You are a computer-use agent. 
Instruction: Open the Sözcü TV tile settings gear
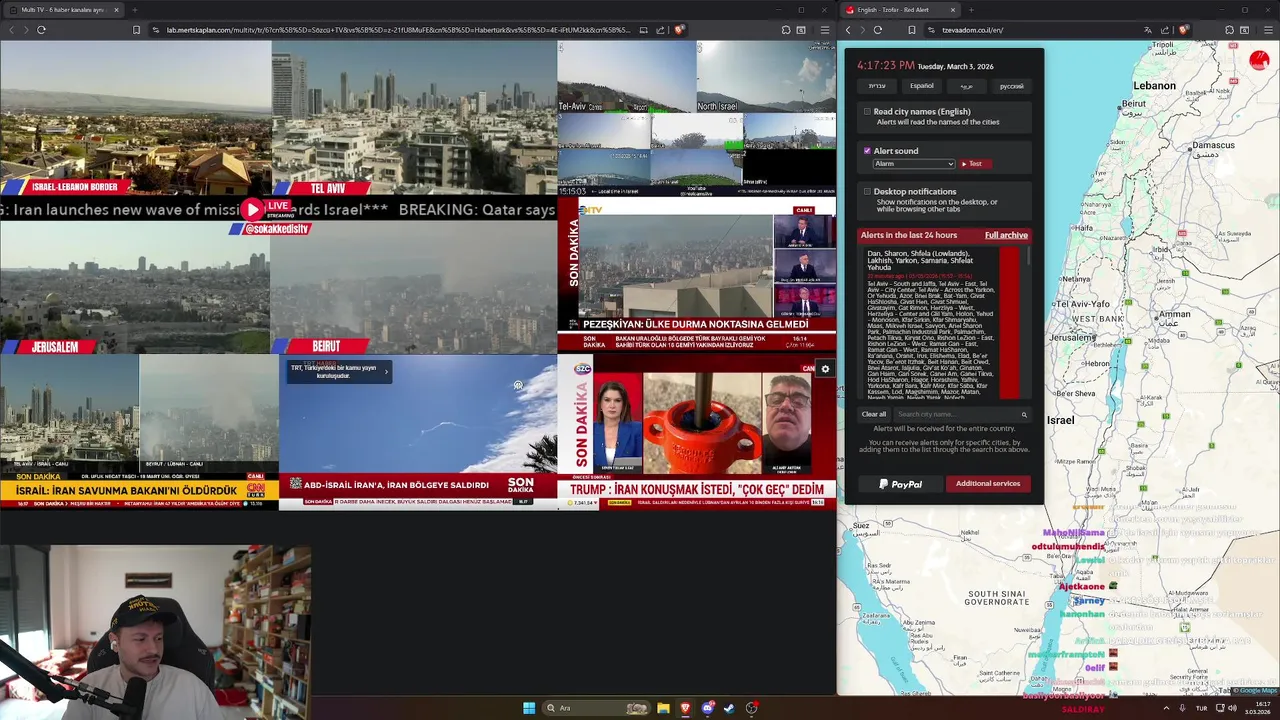tap(825, 369)
